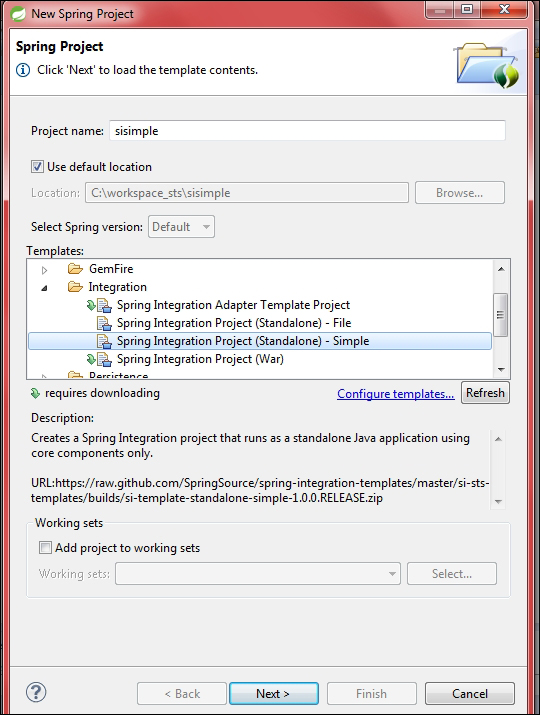Click download arrow icon beside Spring Integration Project (War)
The image size is (540, 715).
click(x=91, y=359)
